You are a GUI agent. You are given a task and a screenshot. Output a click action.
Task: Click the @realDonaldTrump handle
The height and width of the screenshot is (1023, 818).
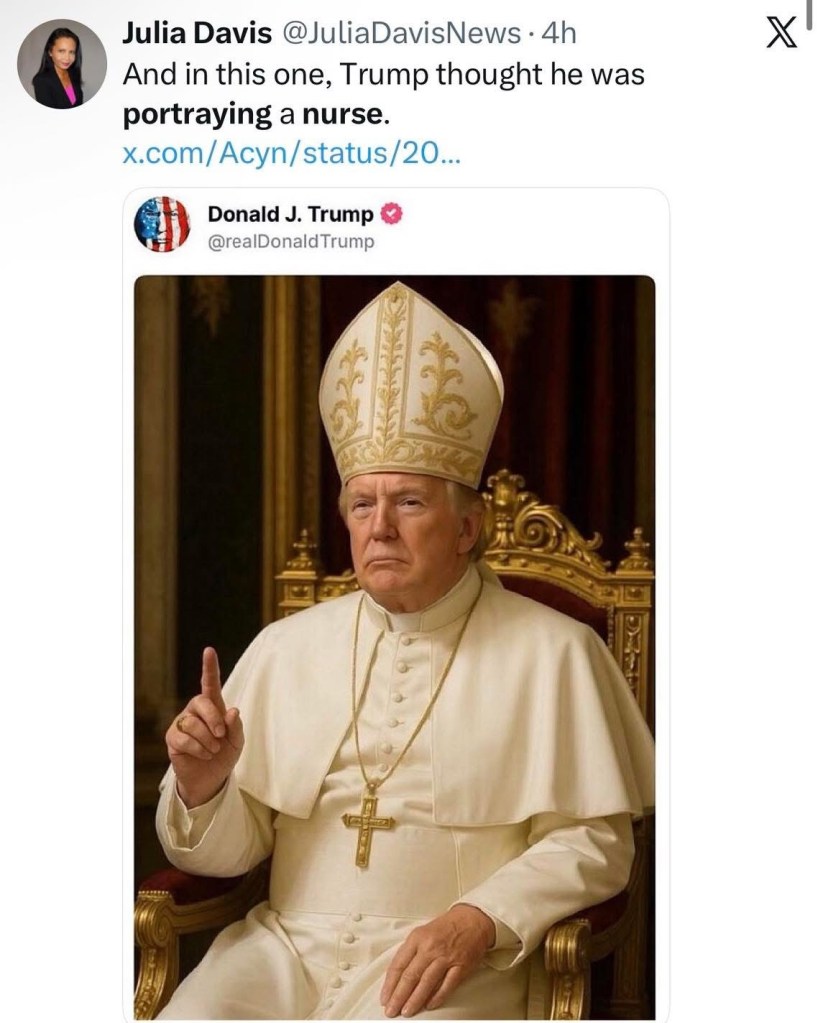291,240
